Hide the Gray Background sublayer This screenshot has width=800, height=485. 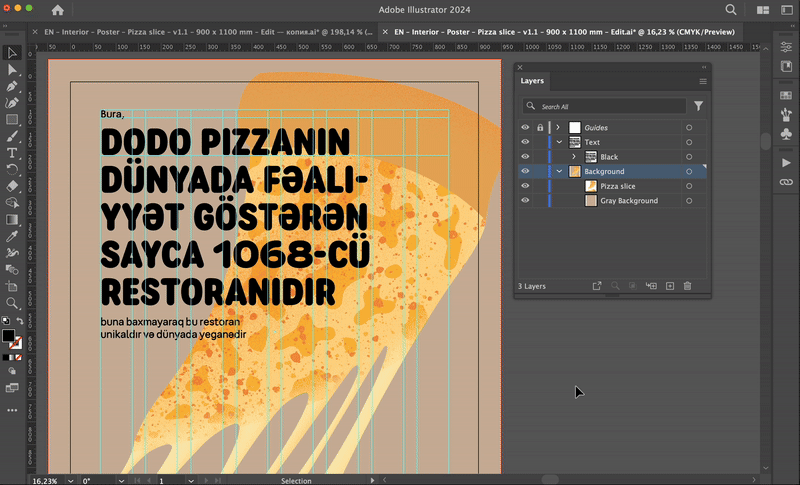coord(525,200)
